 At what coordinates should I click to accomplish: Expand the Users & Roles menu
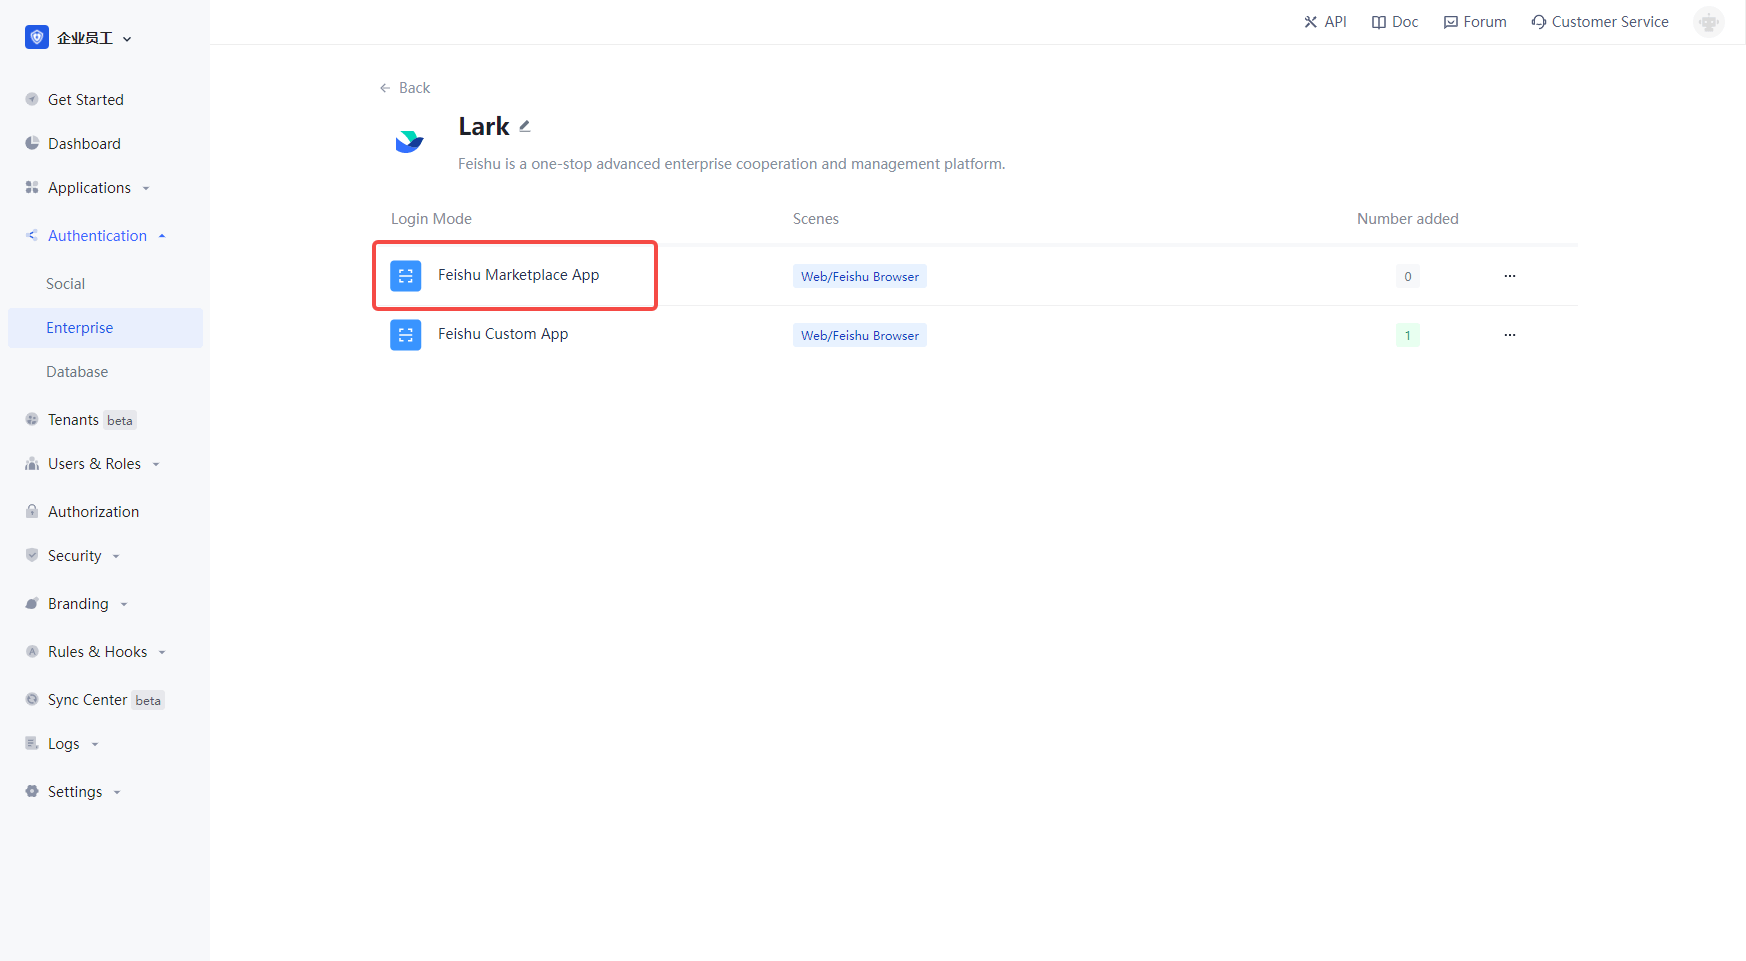(94, 464)
